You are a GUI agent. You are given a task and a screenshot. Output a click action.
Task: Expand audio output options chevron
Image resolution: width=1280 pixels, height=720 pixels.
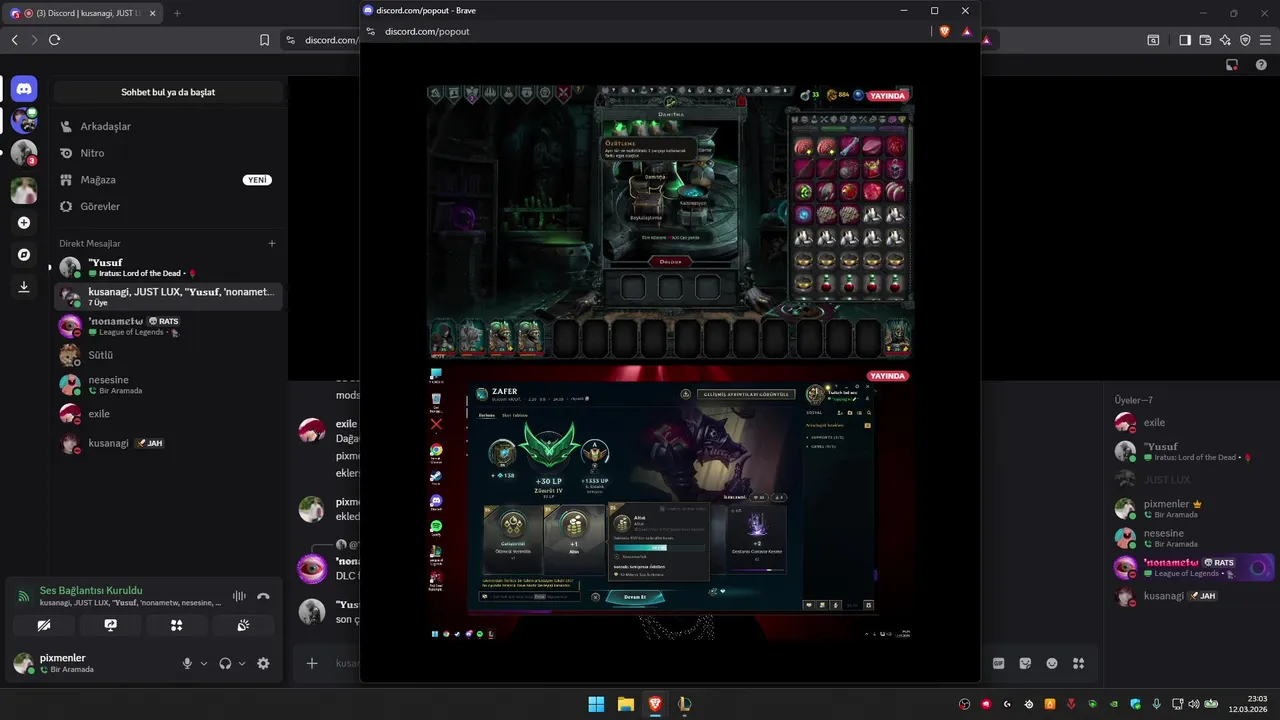pyautogui.click(x=242, y=663)
